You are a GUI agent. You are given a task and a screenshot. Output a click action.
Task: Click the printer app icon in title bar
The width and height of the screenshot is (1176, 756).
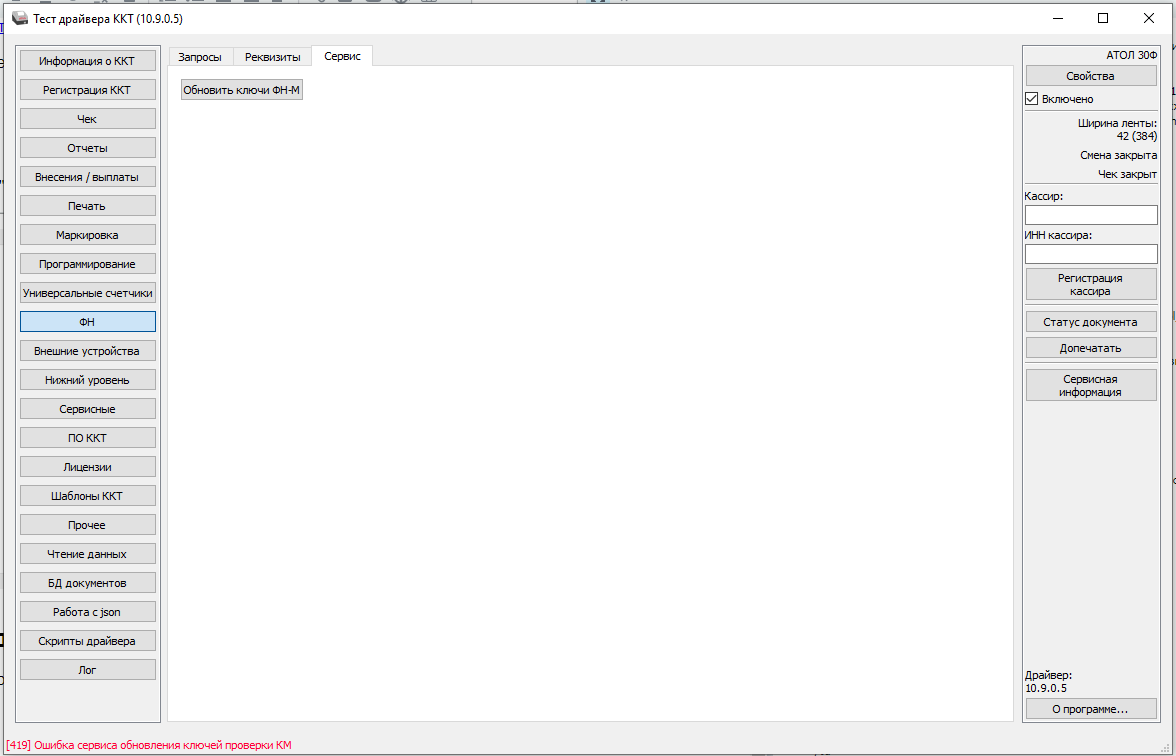(x=20, y=18)
